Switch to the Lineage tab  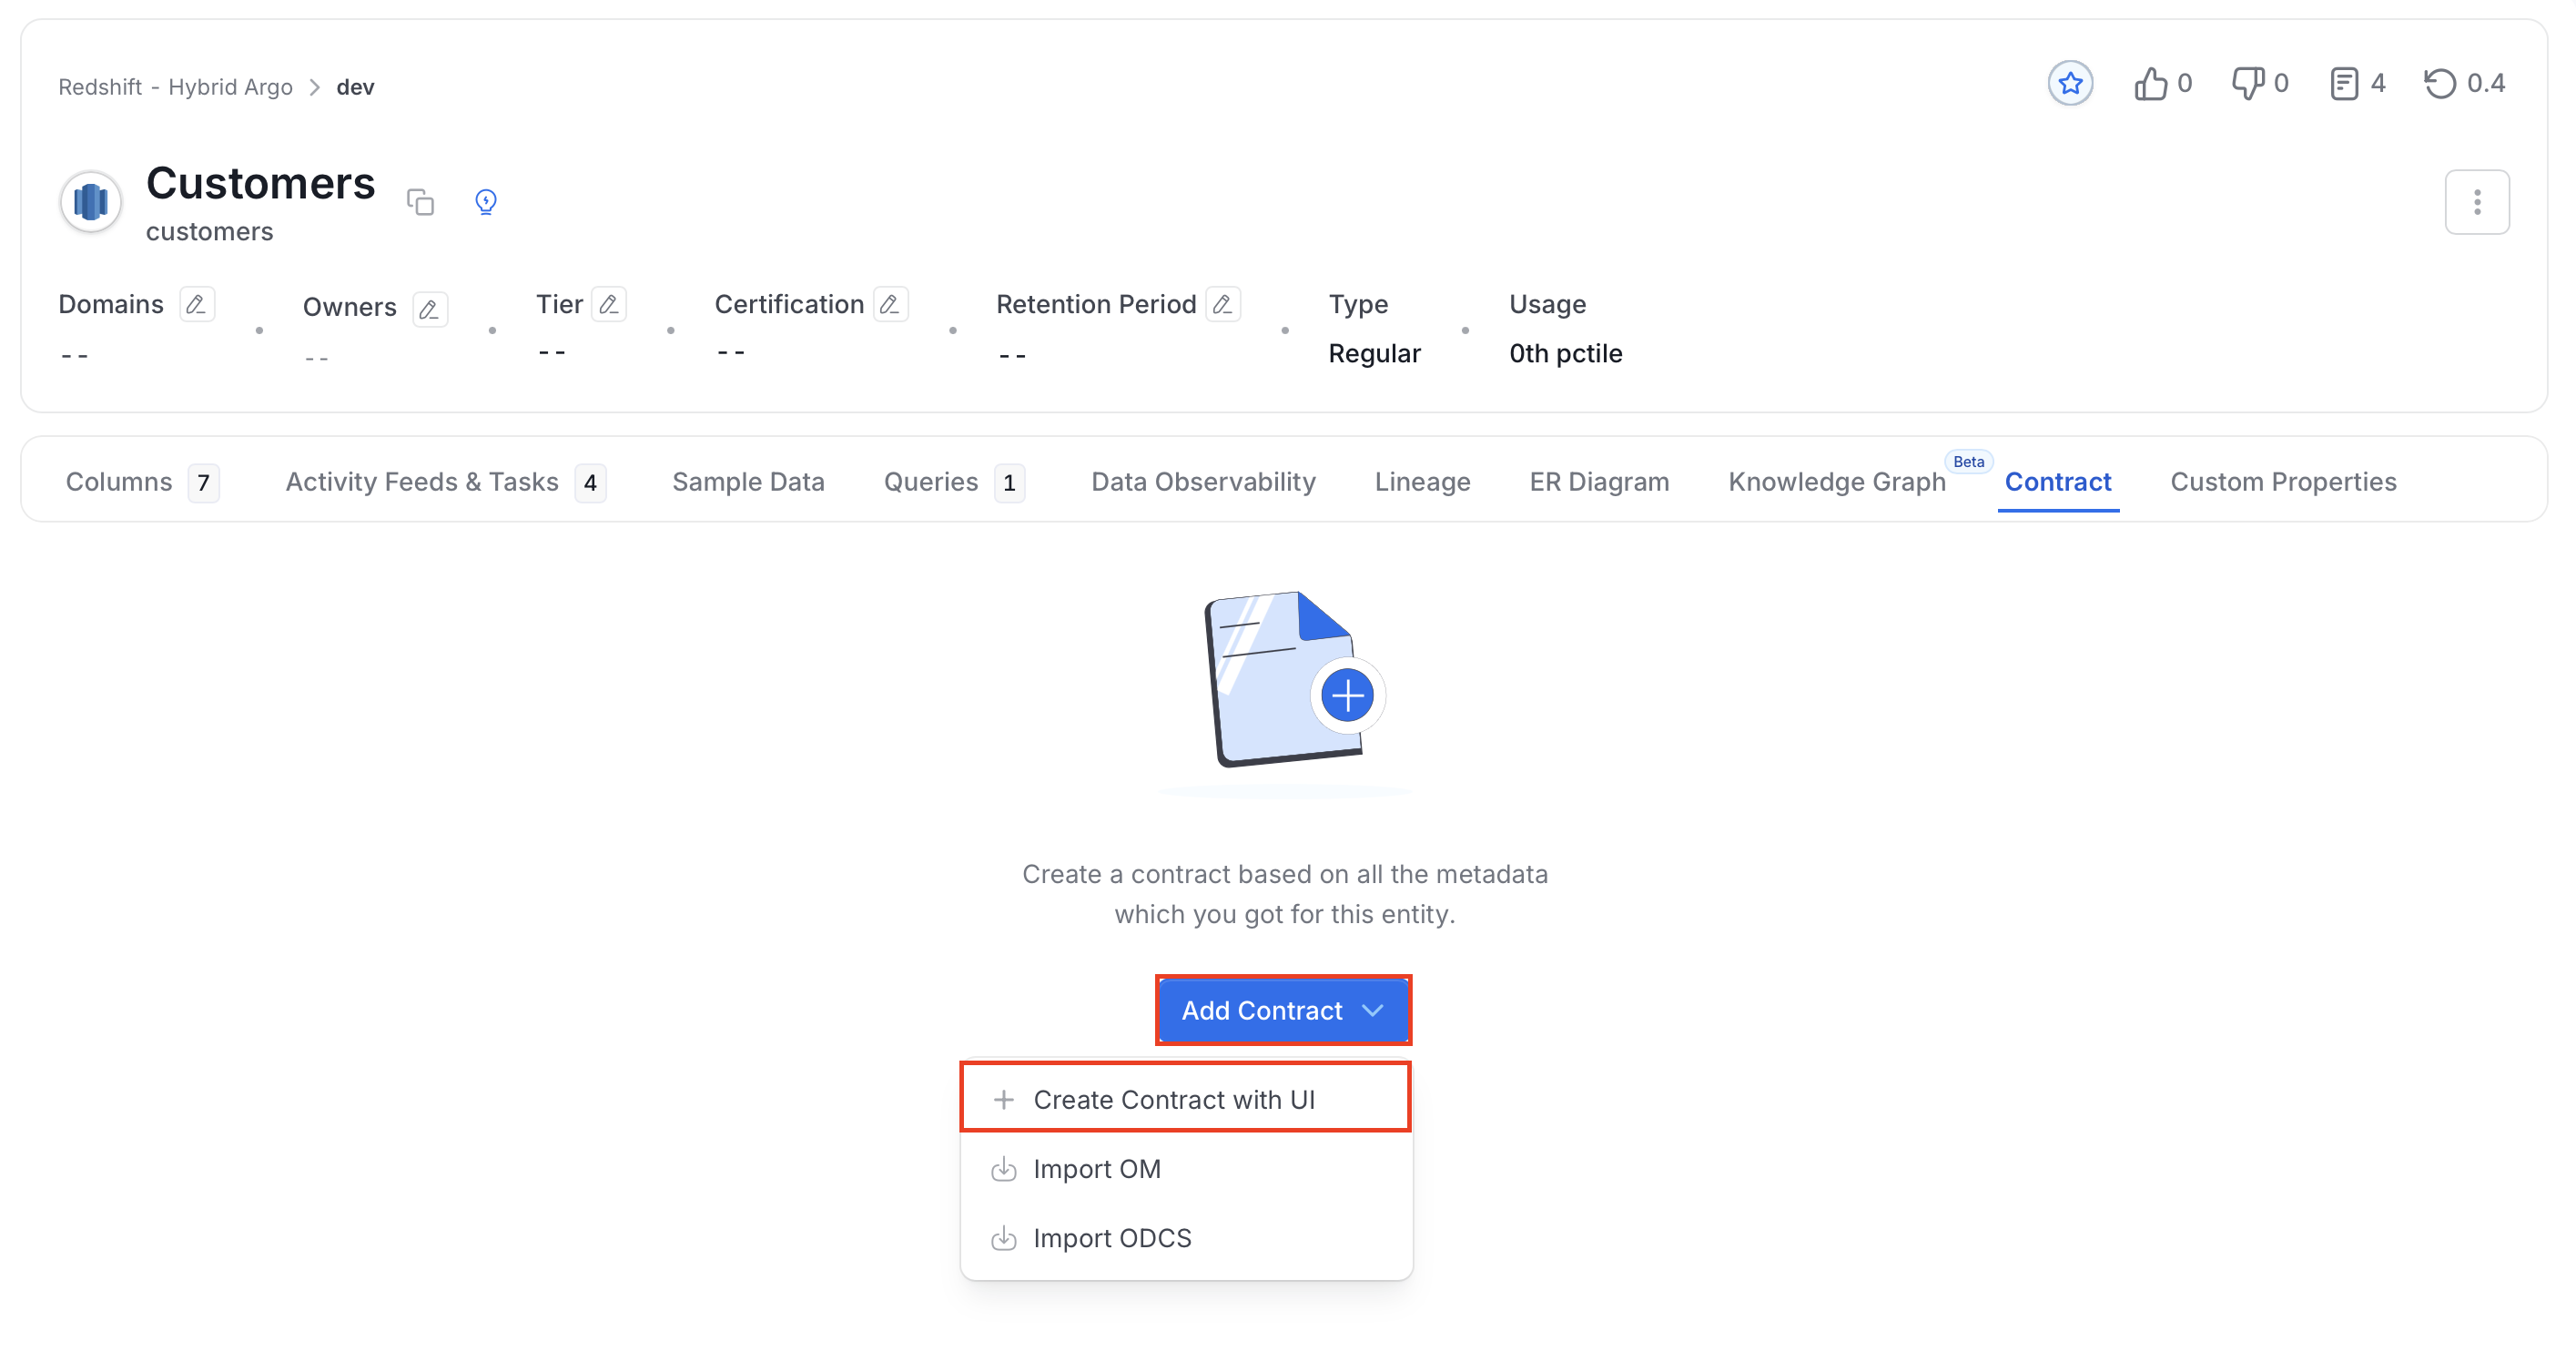[1422, 482]
